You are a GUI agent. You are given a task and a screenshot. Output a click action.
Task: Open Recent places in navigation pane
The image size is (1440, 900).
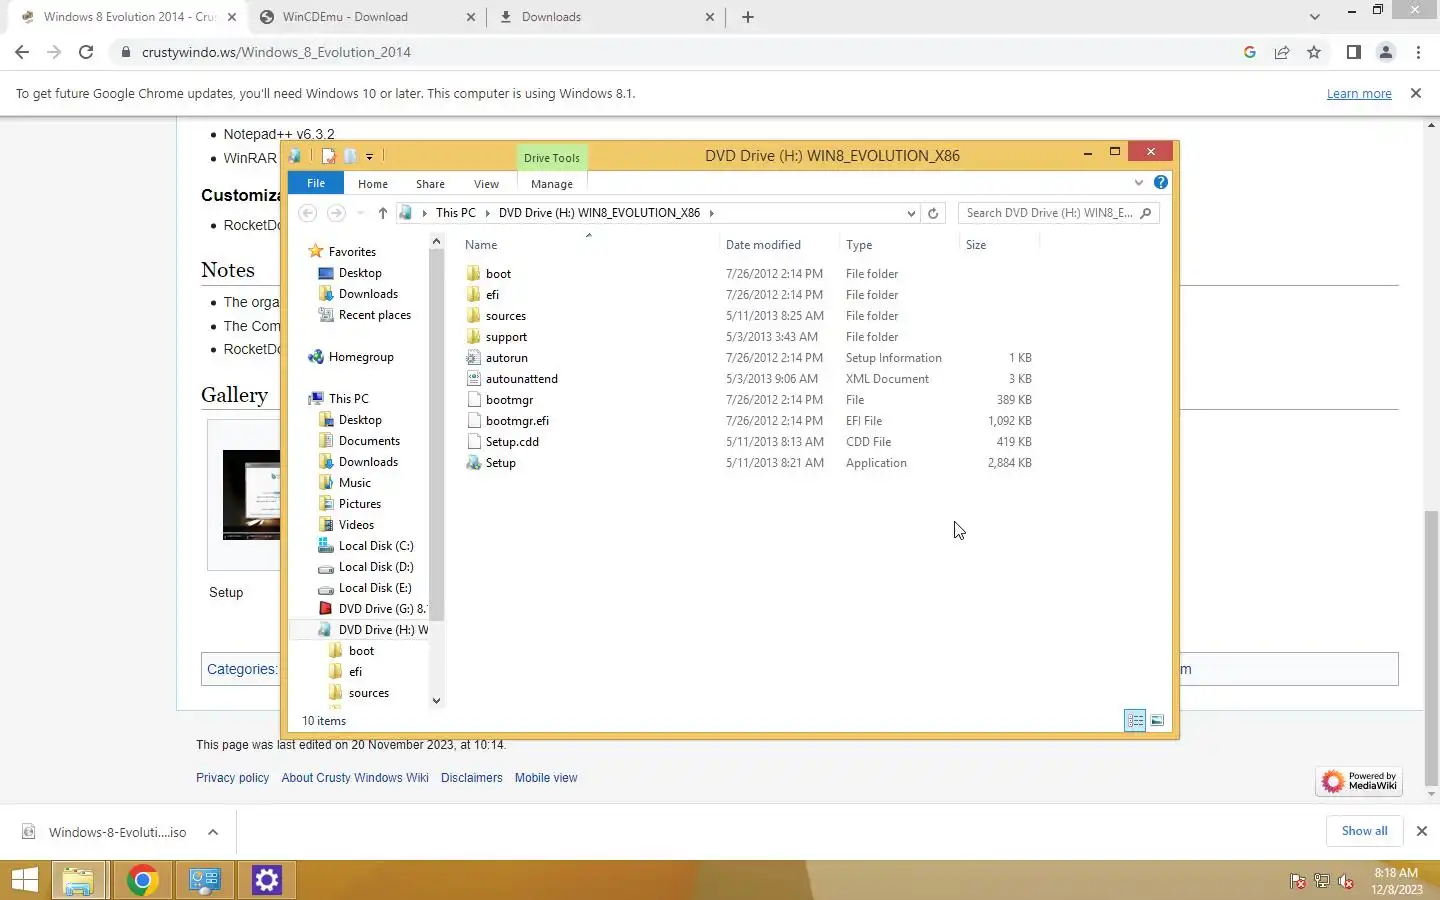point(375,315)
